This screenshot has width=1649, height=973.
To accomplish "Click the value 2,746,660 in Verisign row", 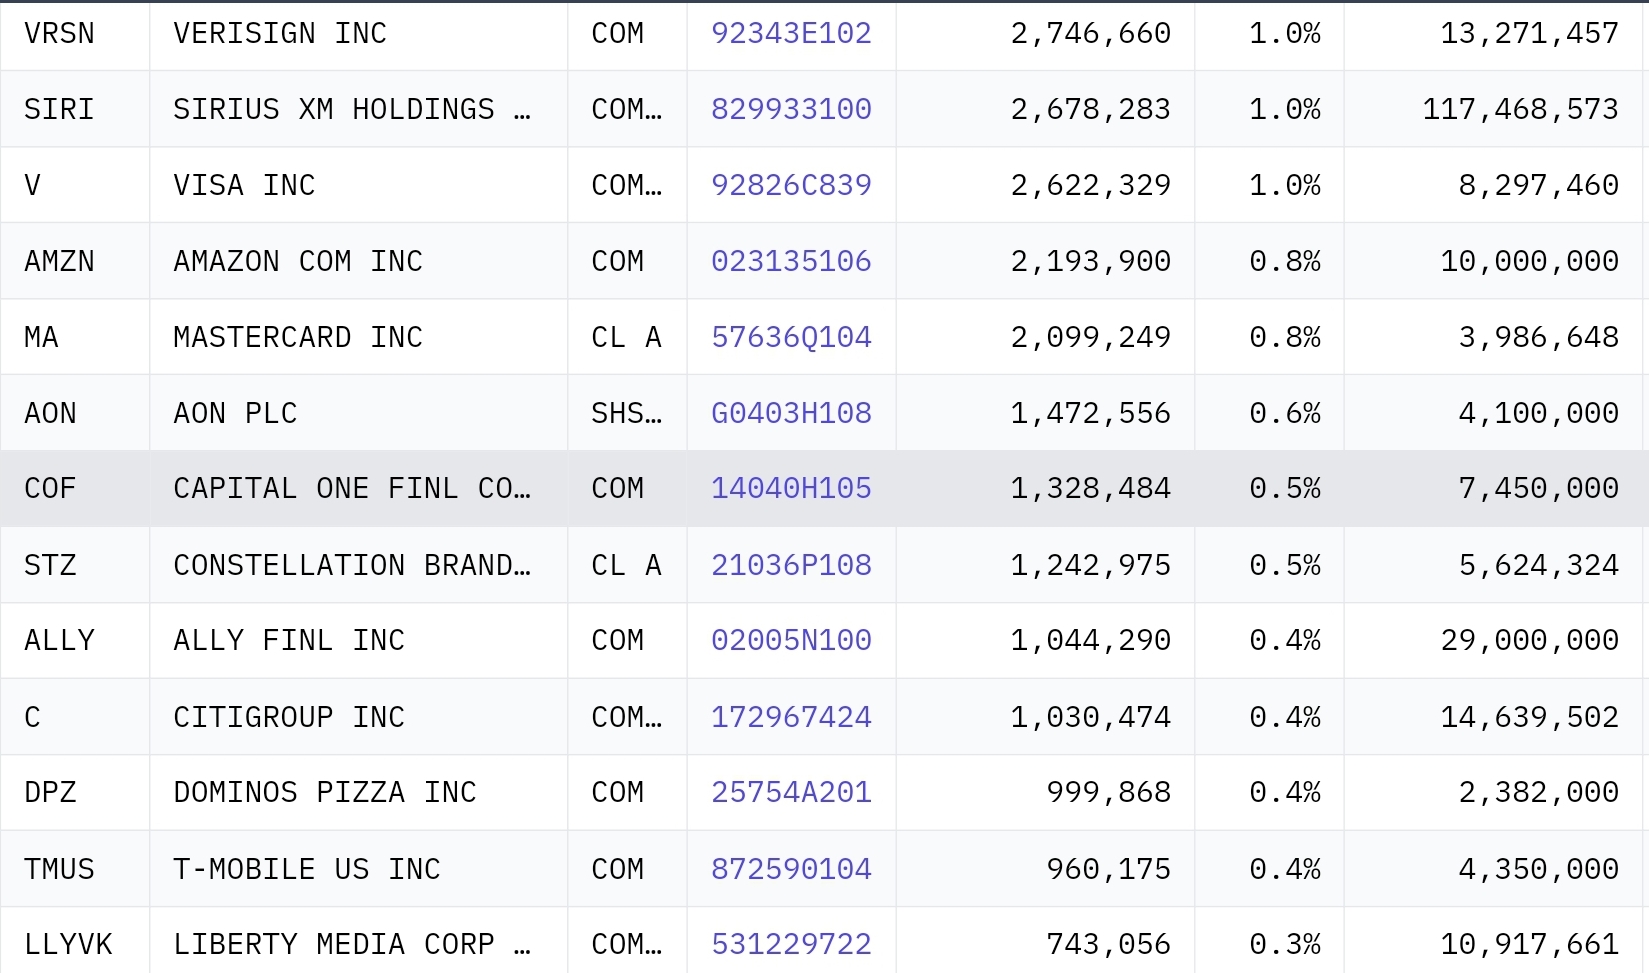I will (1090, 33).
